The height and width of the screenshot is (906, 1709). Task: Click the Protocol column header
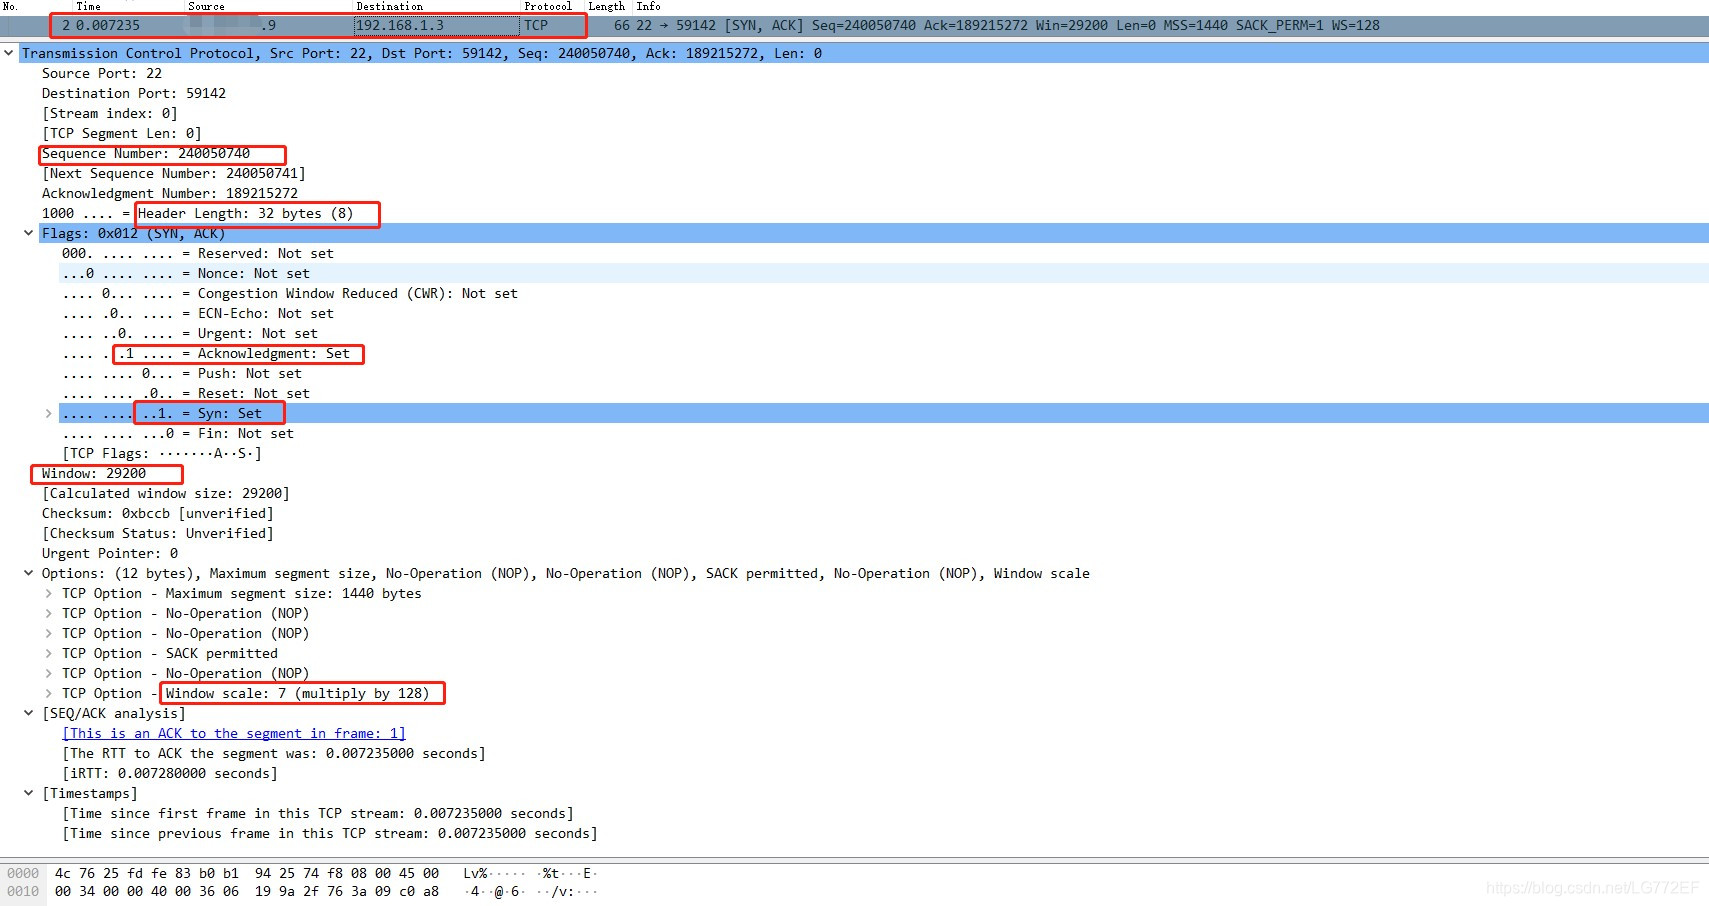coord(548,6)
